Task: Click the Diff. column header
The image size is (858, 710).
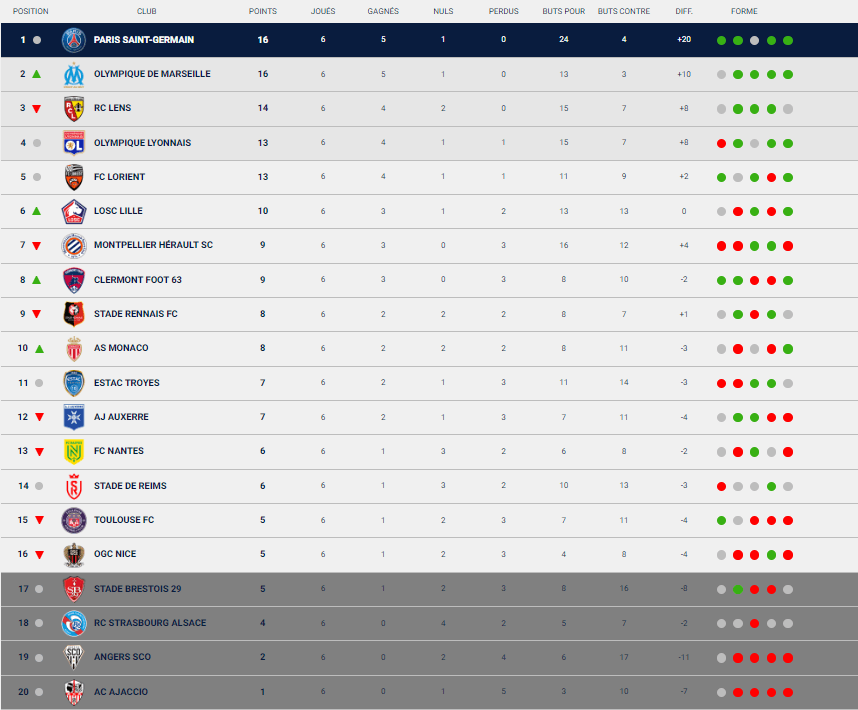Action: click(x=684, y=12)
